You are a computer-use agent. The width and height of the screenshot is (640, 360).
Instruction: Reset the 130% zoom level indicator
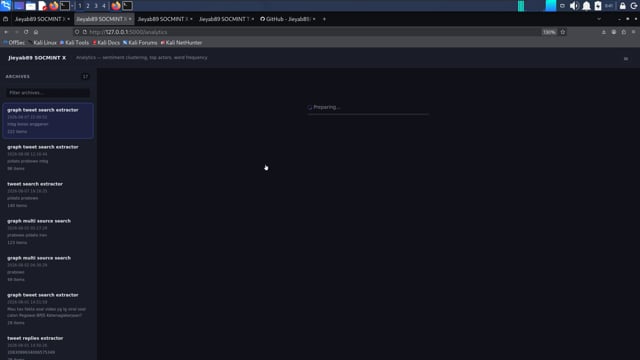pos(549,32)
